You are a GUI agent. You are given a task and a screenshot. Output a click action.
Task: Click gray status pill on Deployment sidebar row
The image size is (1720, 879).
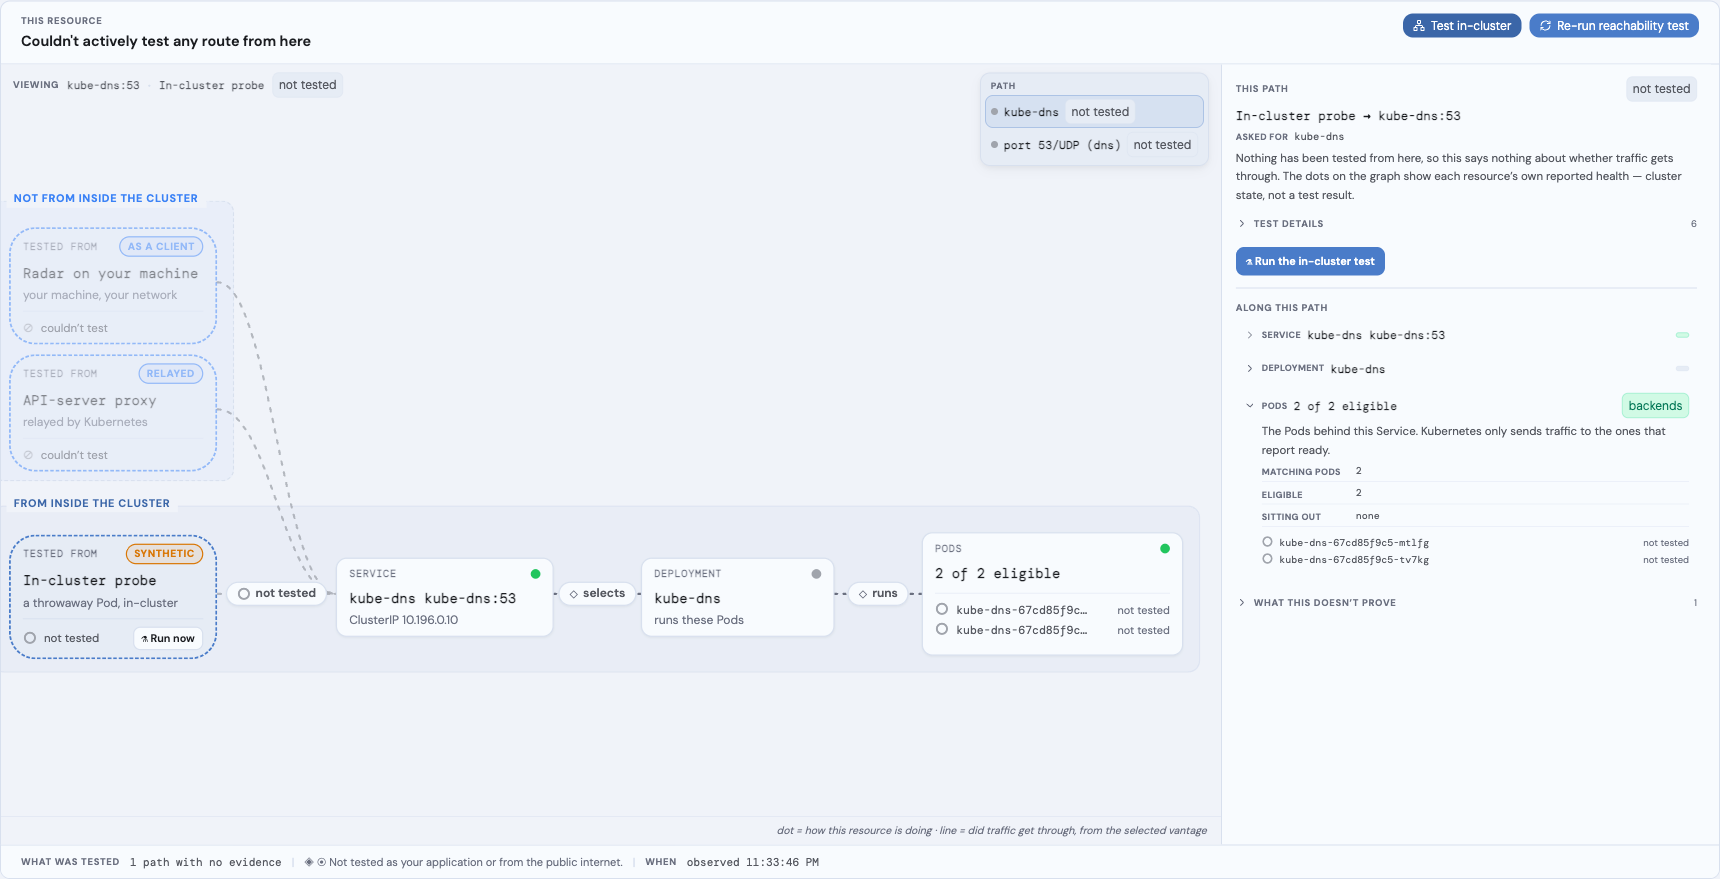point(1682,369)
